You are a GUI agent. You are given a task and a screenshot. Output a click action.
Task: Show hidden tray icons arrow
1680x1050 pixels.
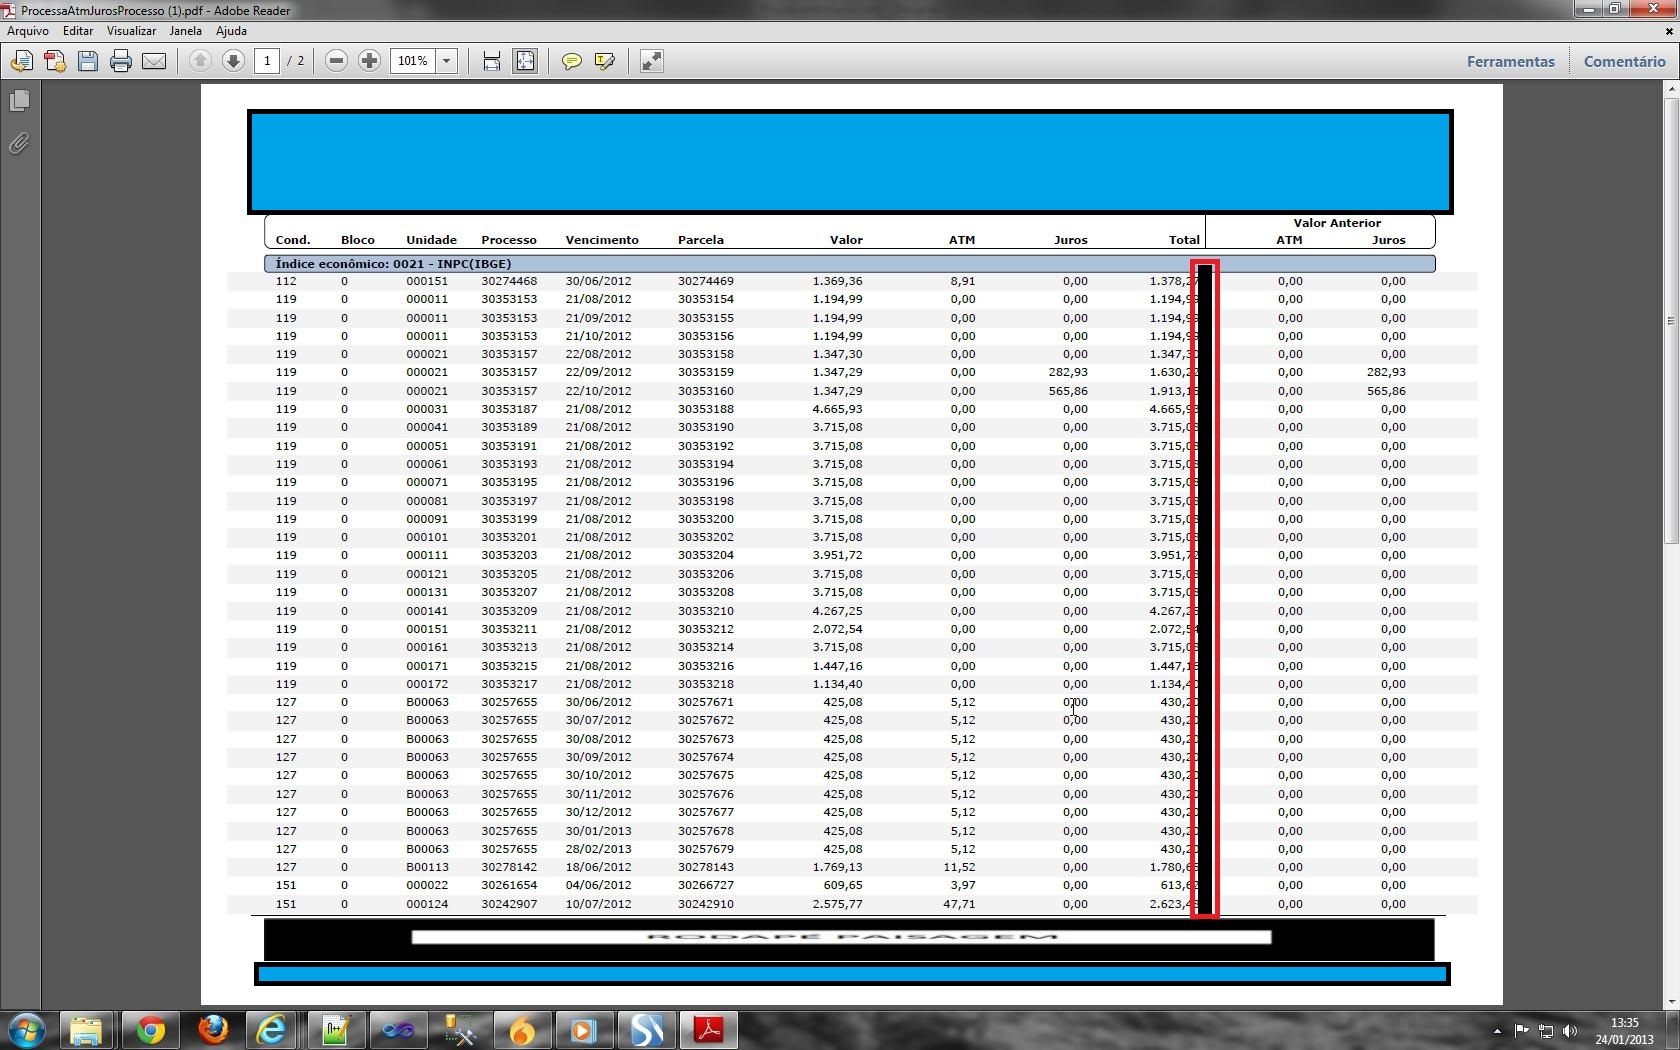pos(1497,1031)
